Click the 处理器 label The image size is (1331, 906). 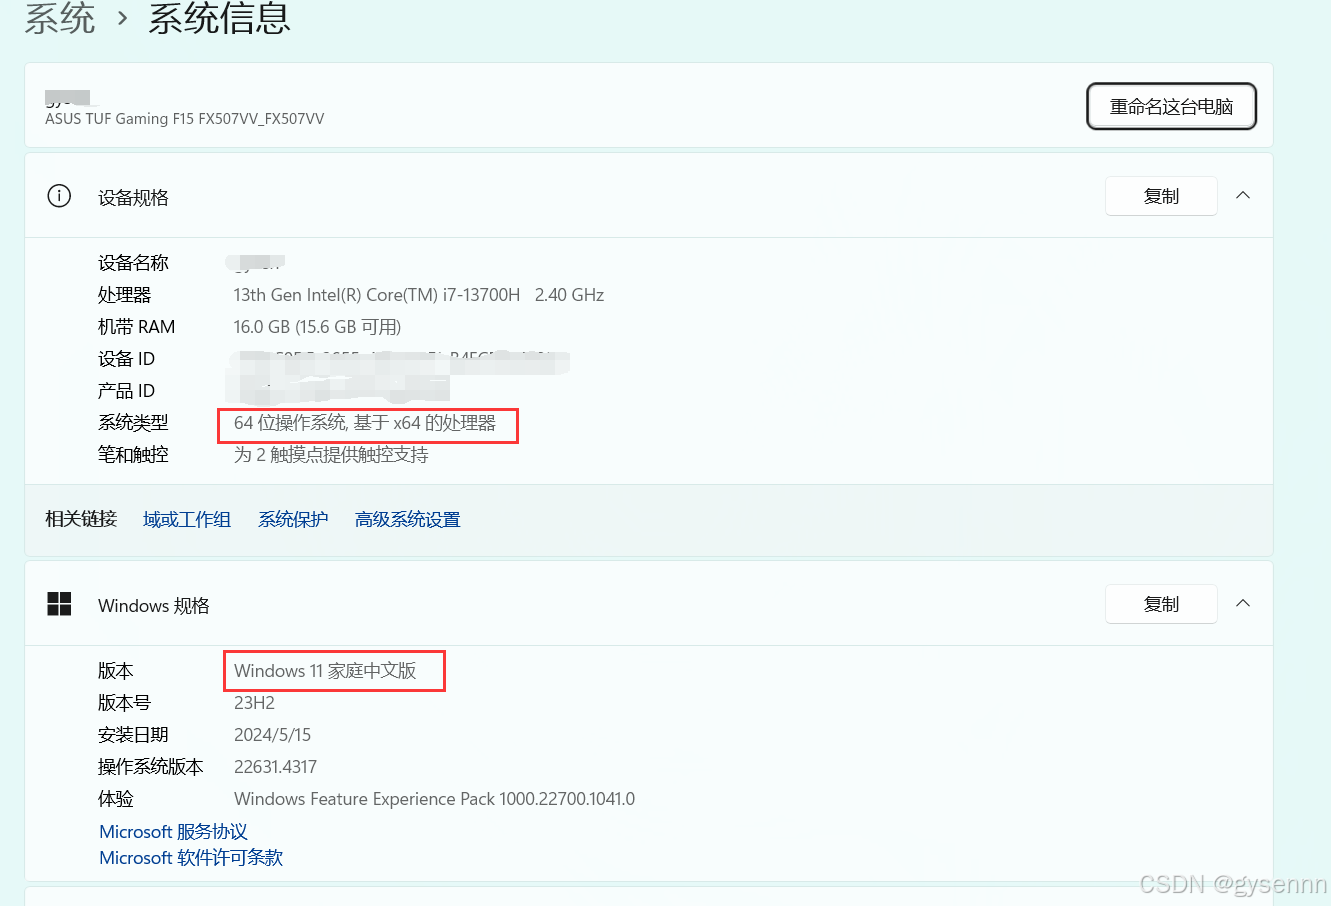click(124, 295)
